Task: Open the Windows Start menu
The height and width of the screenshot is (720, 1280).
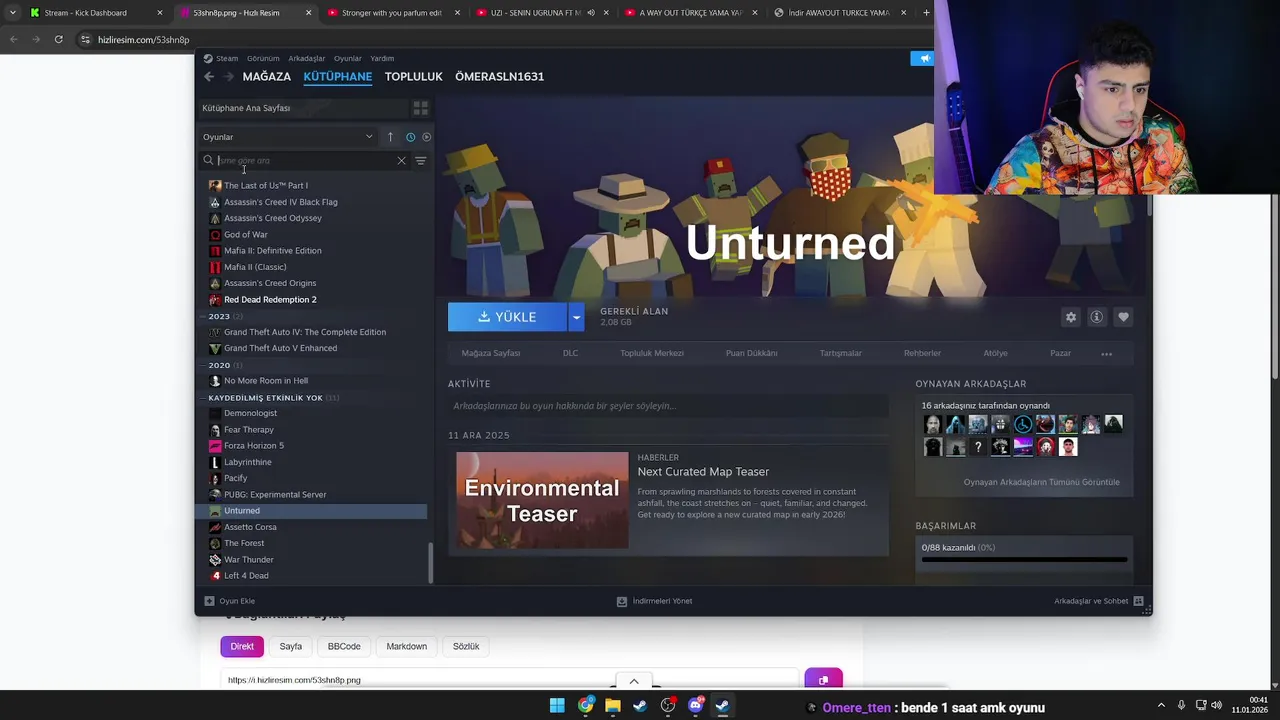Action: [557, 706]
